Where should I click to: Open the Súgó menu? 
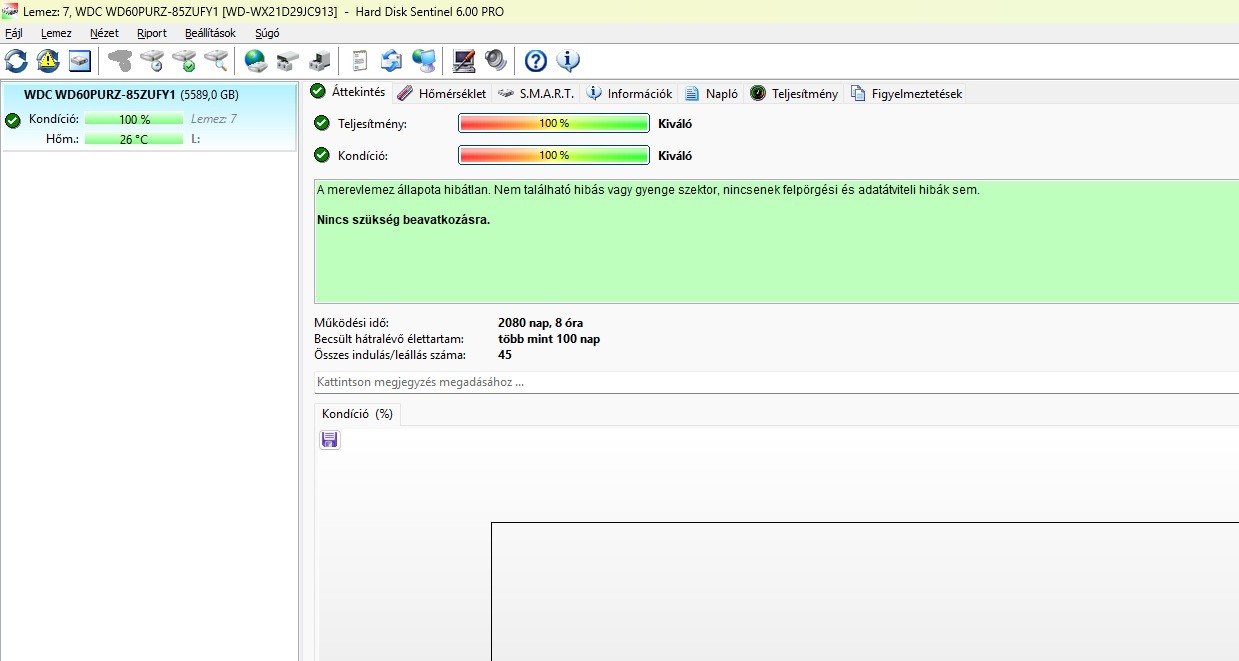pos(267,33)
